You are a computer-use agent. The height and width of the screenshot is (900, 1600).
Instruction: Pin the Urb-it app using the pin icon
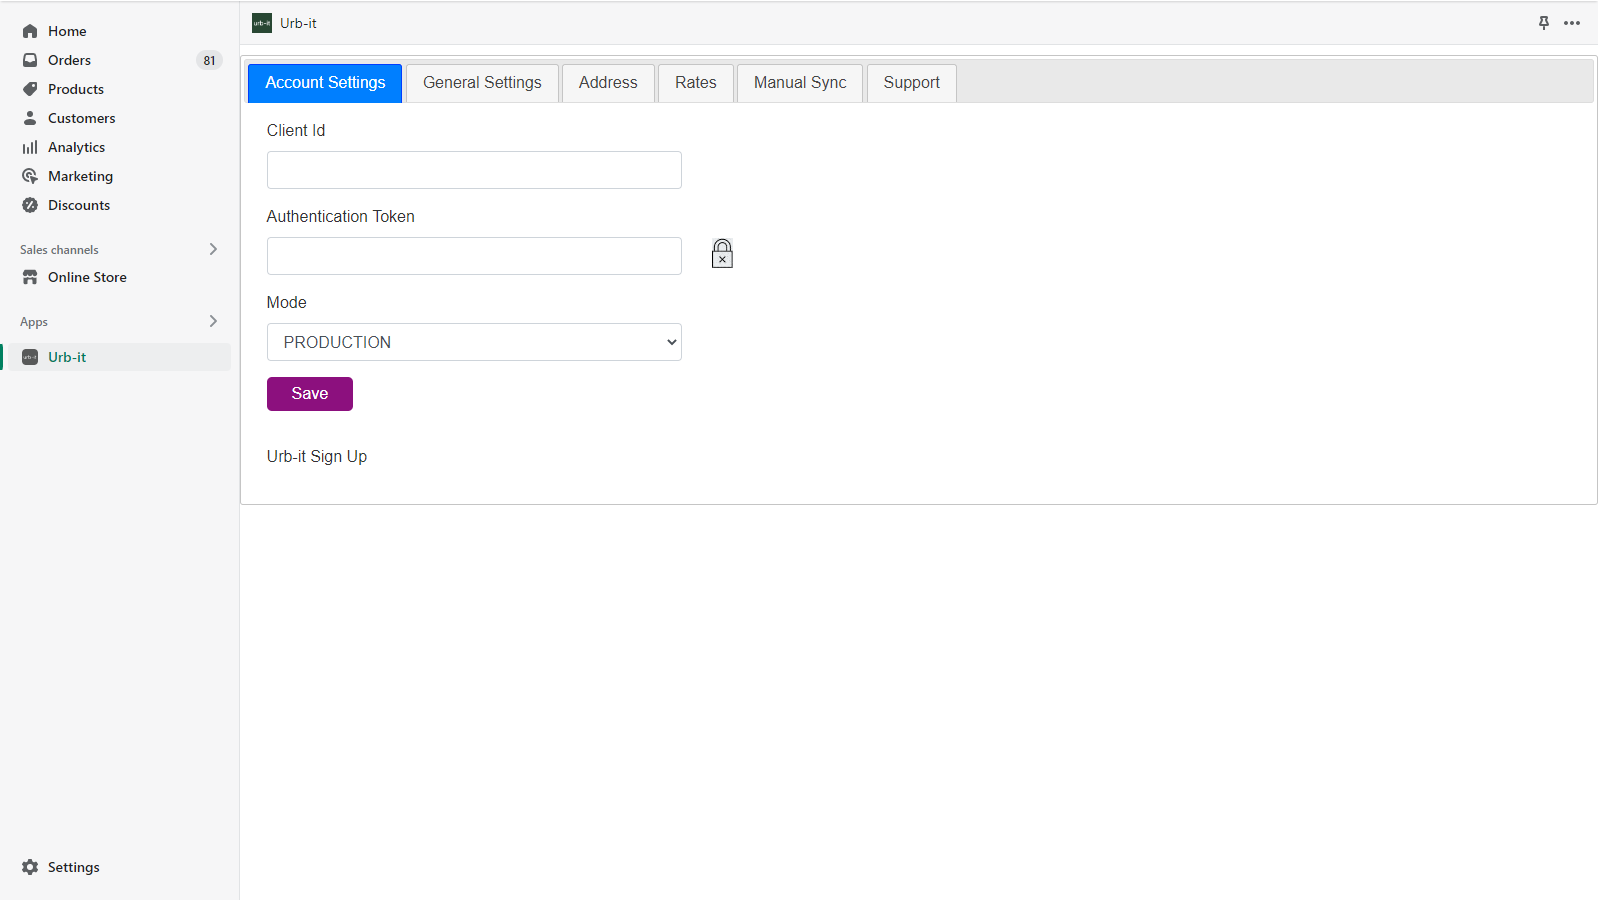pyautogui.click(x=1543, y=23)
